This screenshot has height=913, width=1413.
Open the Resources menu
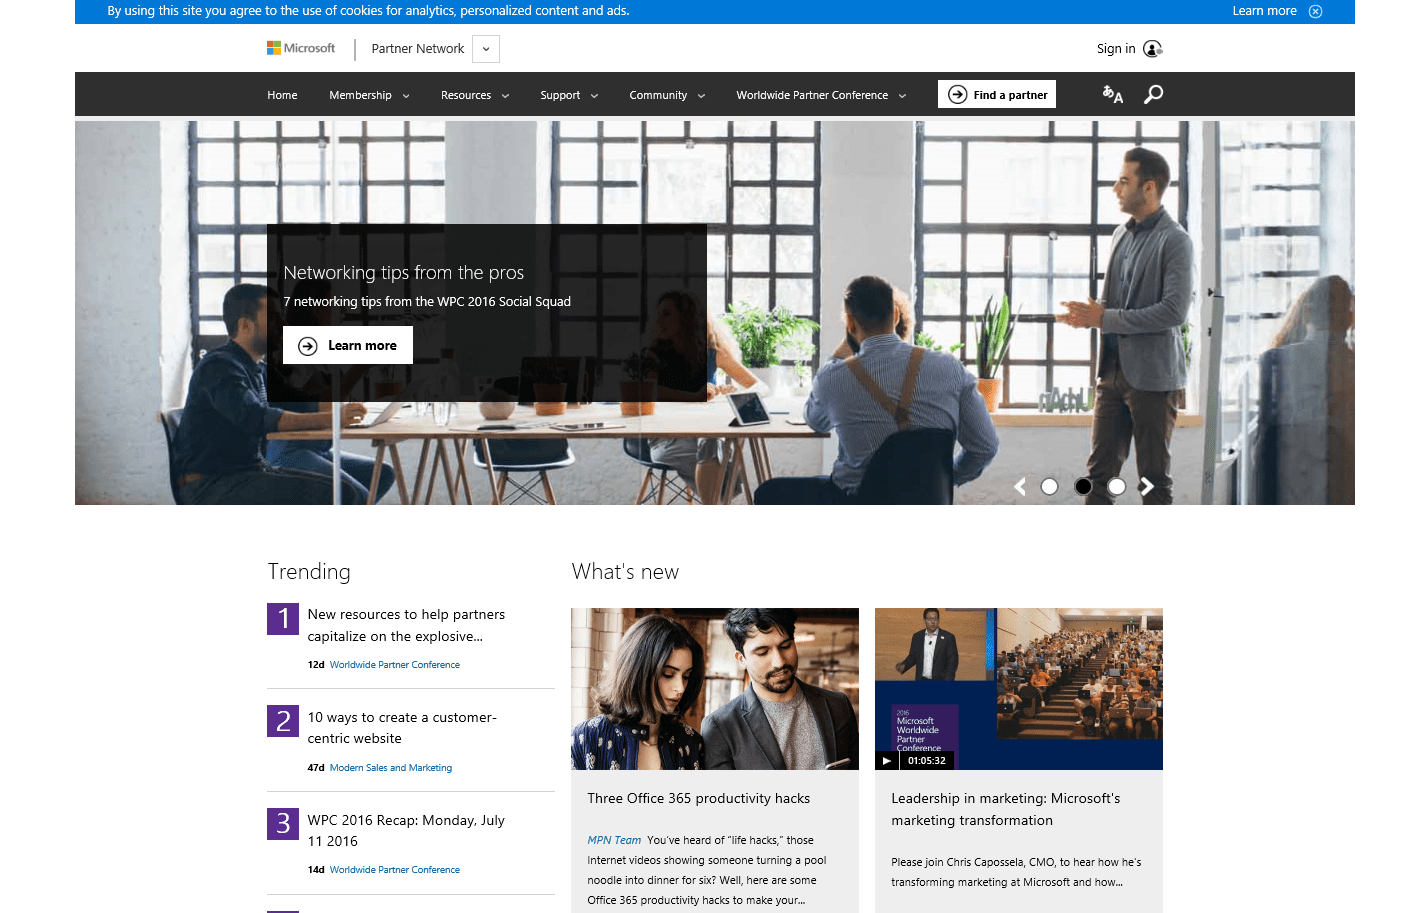click(466, 95)
